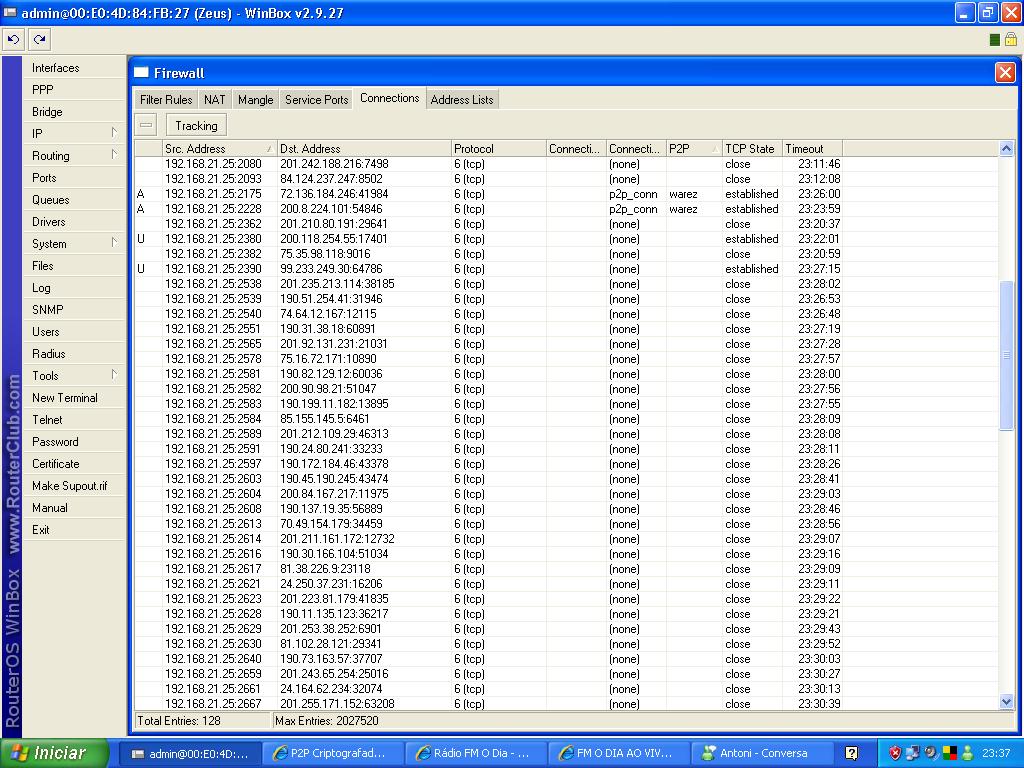The width and height of the screenshot is (1024, 768).
Task: Open Bridge in the side menu
Action: pos(74,112)
